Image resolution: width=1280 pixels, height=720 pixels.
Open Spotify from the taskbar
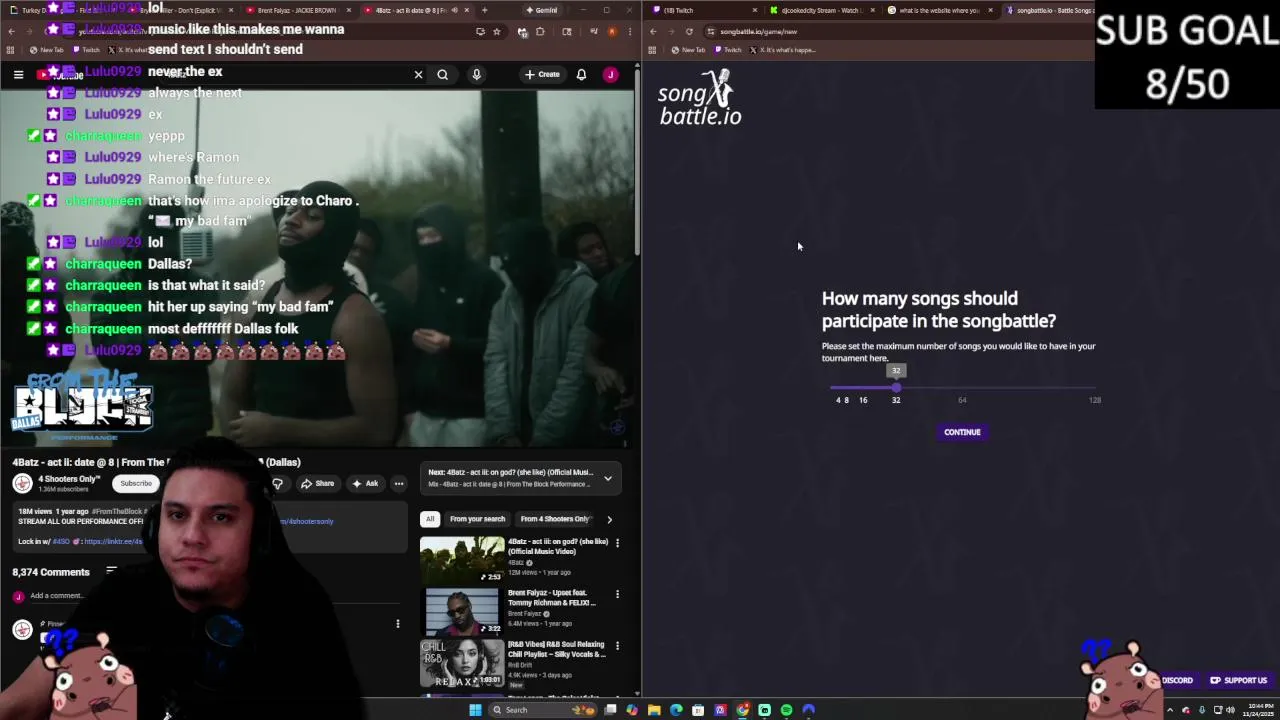click(x=786, y=710)
